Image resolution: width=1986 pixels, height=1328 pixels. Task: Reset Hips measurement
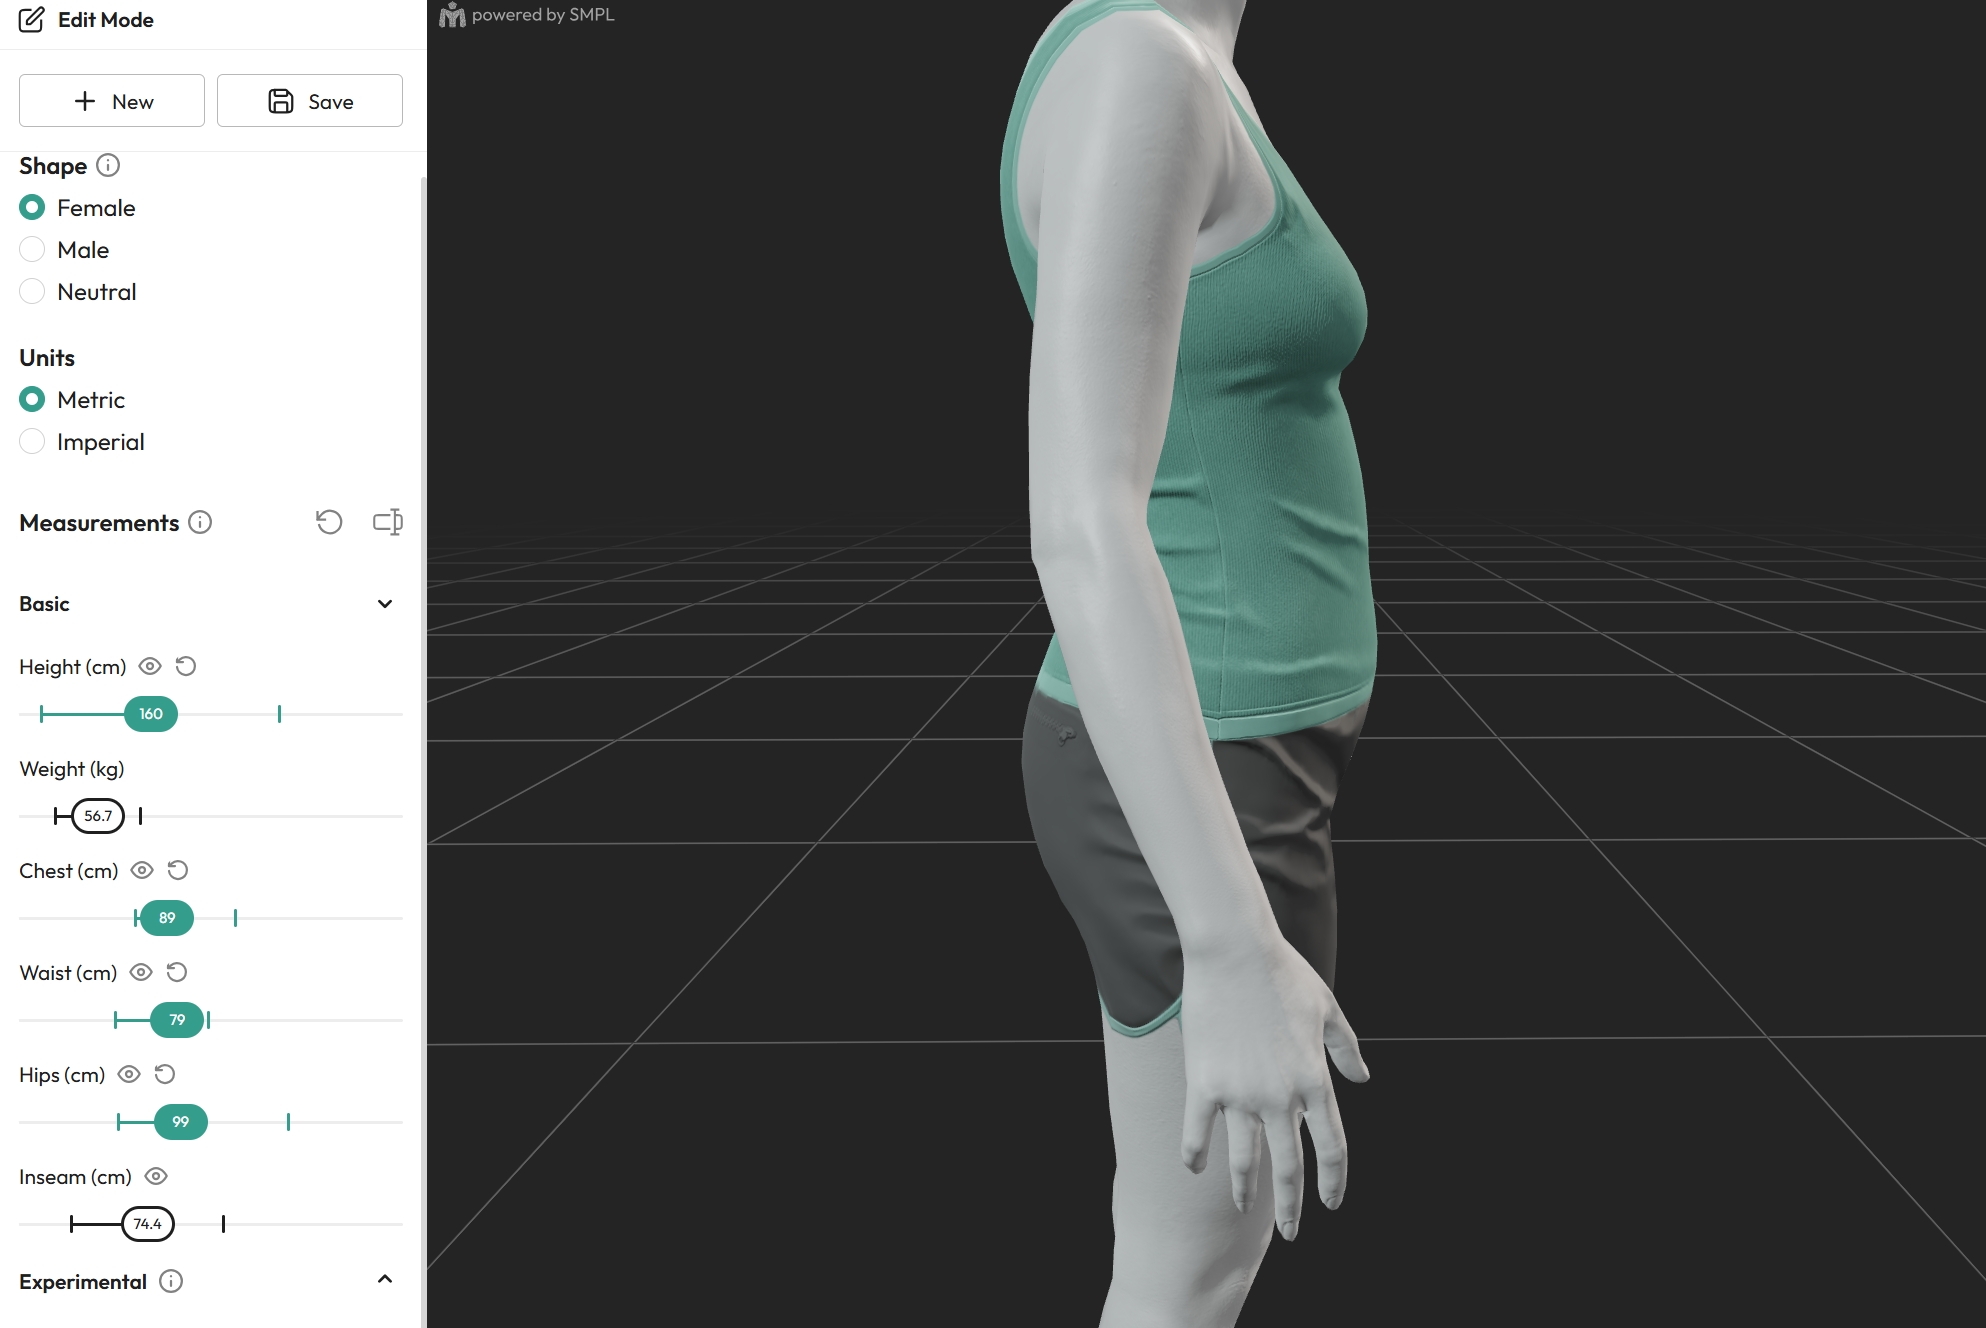165,1074
